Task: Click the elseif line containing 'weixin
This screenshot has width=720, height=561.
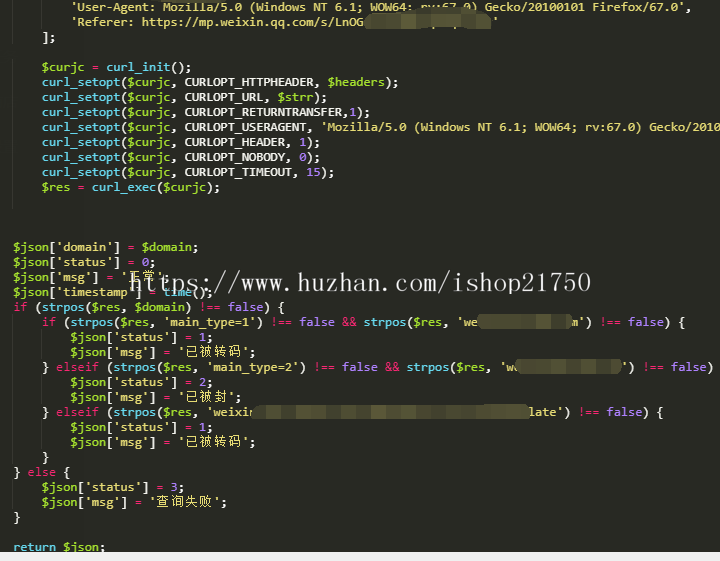Action: click(x=353, y=412)
